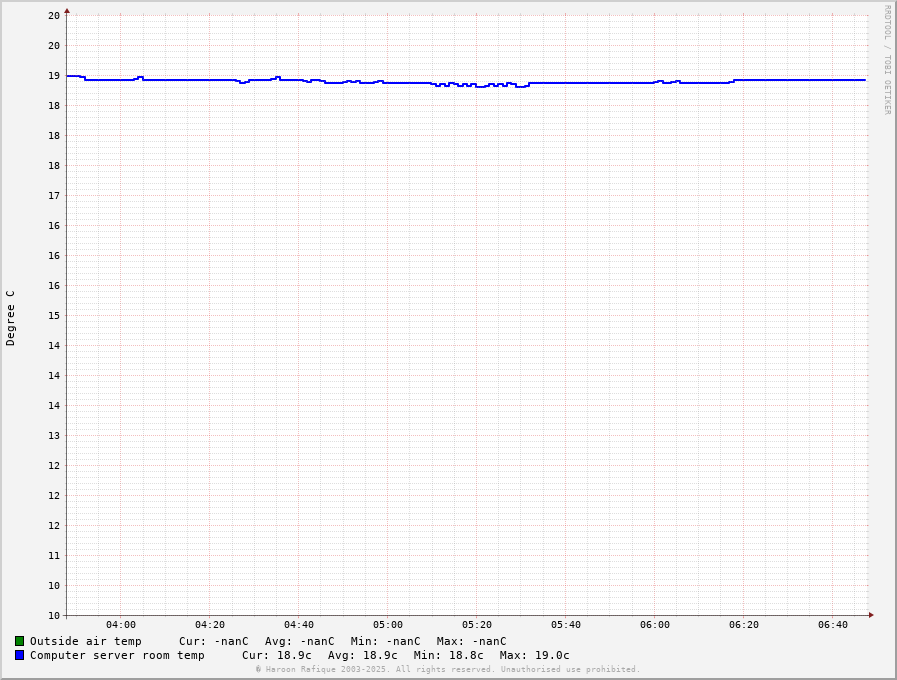Image resolution: width=897 pixels, height=680 pixels.
Task: Click the RRDTOOL / TOBI OETIKER watermark
Action: 887,60
